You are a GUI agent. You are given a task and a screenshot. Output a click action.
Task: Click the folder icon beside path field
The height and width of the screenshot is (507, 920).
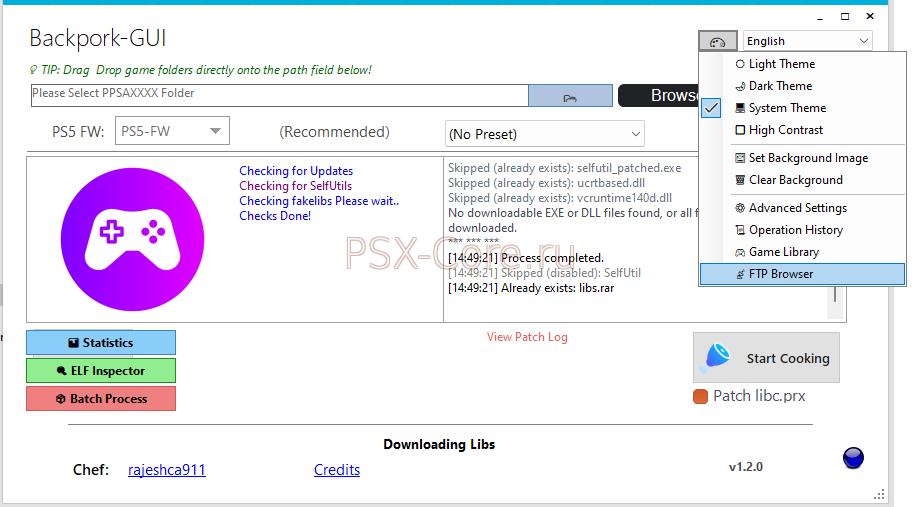point(570,96)
